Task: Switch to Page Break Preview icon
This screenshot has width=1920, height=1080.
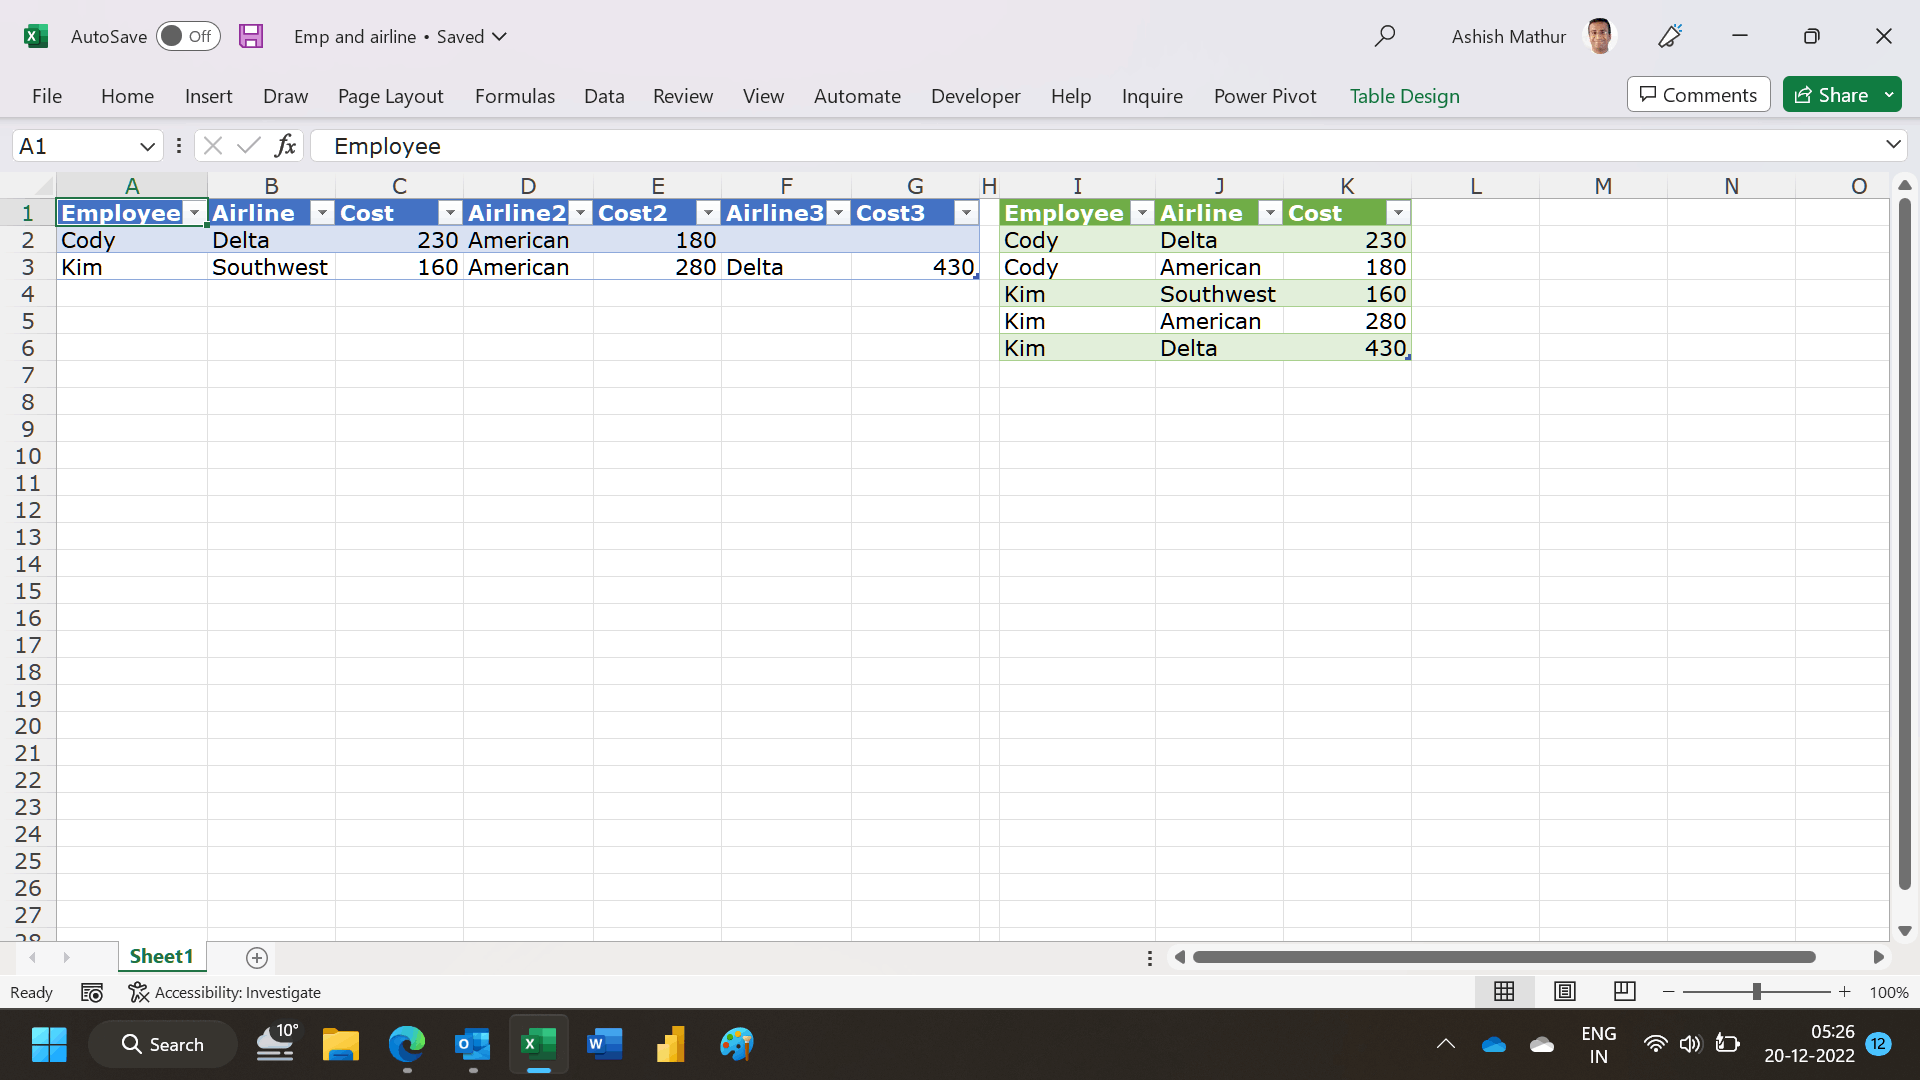Action: [x=1624, y=991]
